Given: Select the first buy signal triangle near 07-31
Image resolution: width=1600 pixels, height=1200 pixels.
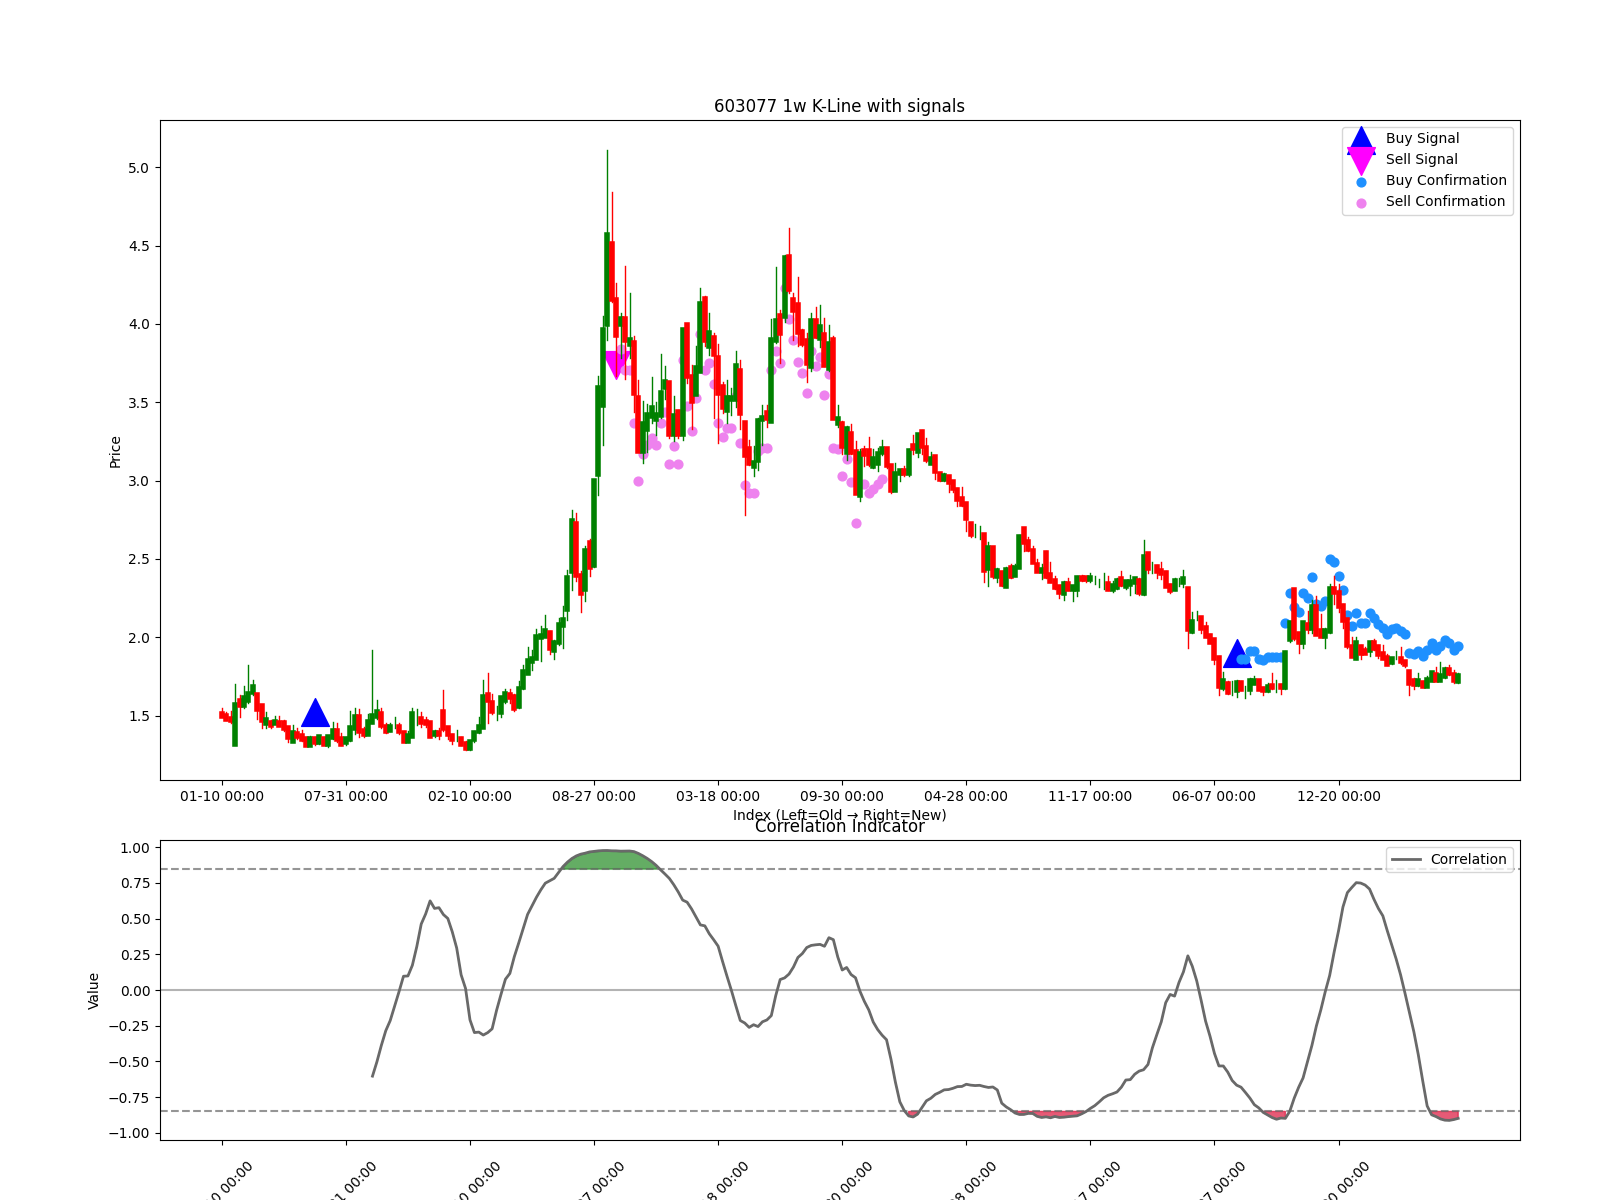Looking at the screenshot, I should [315, 713].
